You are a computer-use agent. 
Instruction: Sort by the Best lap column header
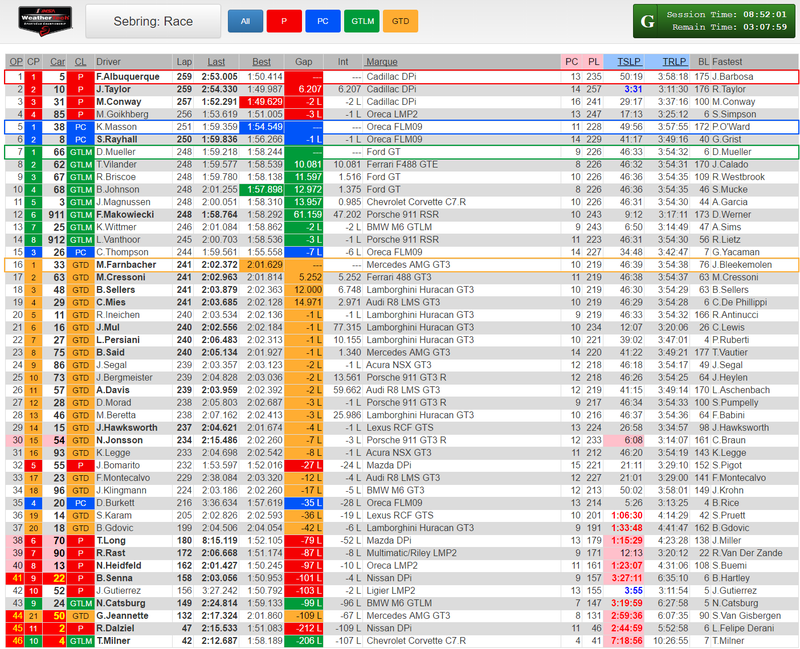(x=262, y=62)
